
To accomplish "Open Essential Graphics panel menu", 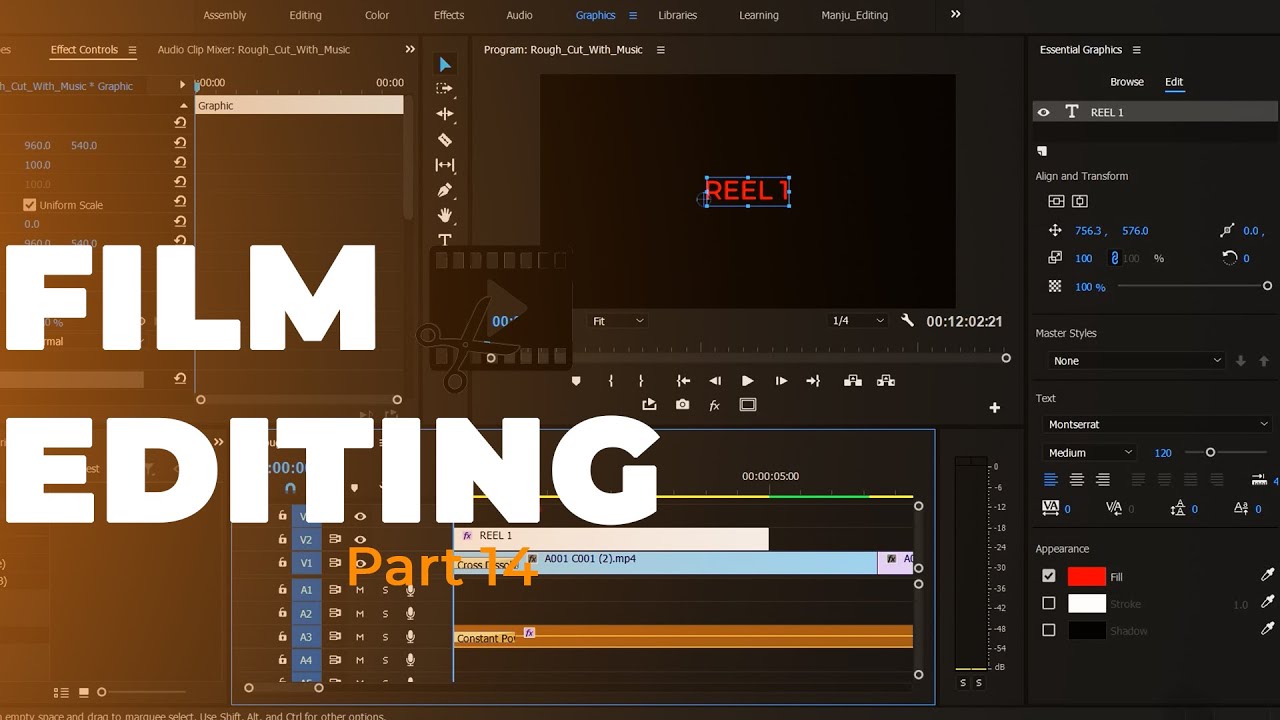I will [1137, 50].
